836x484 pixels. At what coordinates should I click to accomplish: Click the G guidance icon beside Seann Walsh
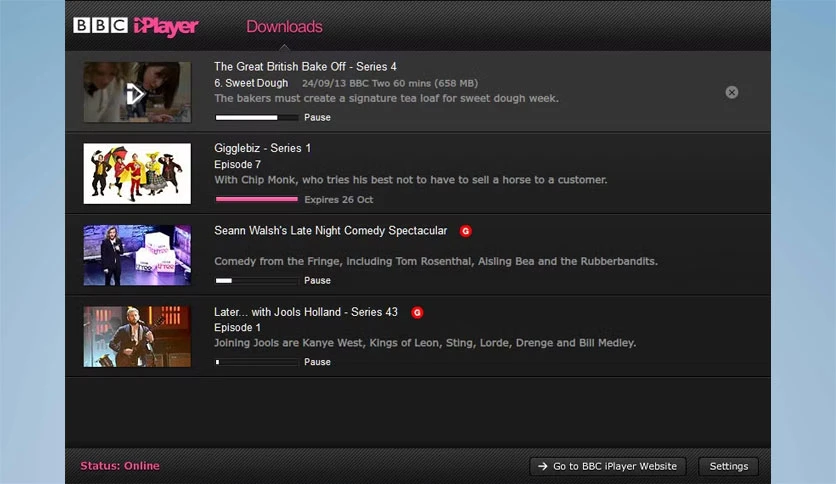[465, 231]
